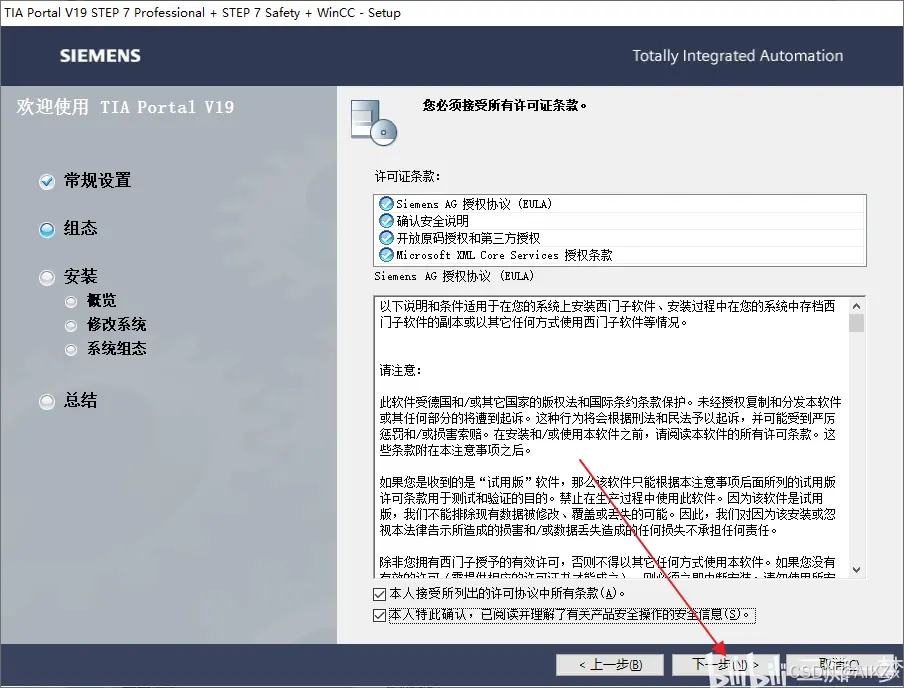
Task: Click the 欢迎使用 TIA Portal V19 title
Action: point(125,107)
